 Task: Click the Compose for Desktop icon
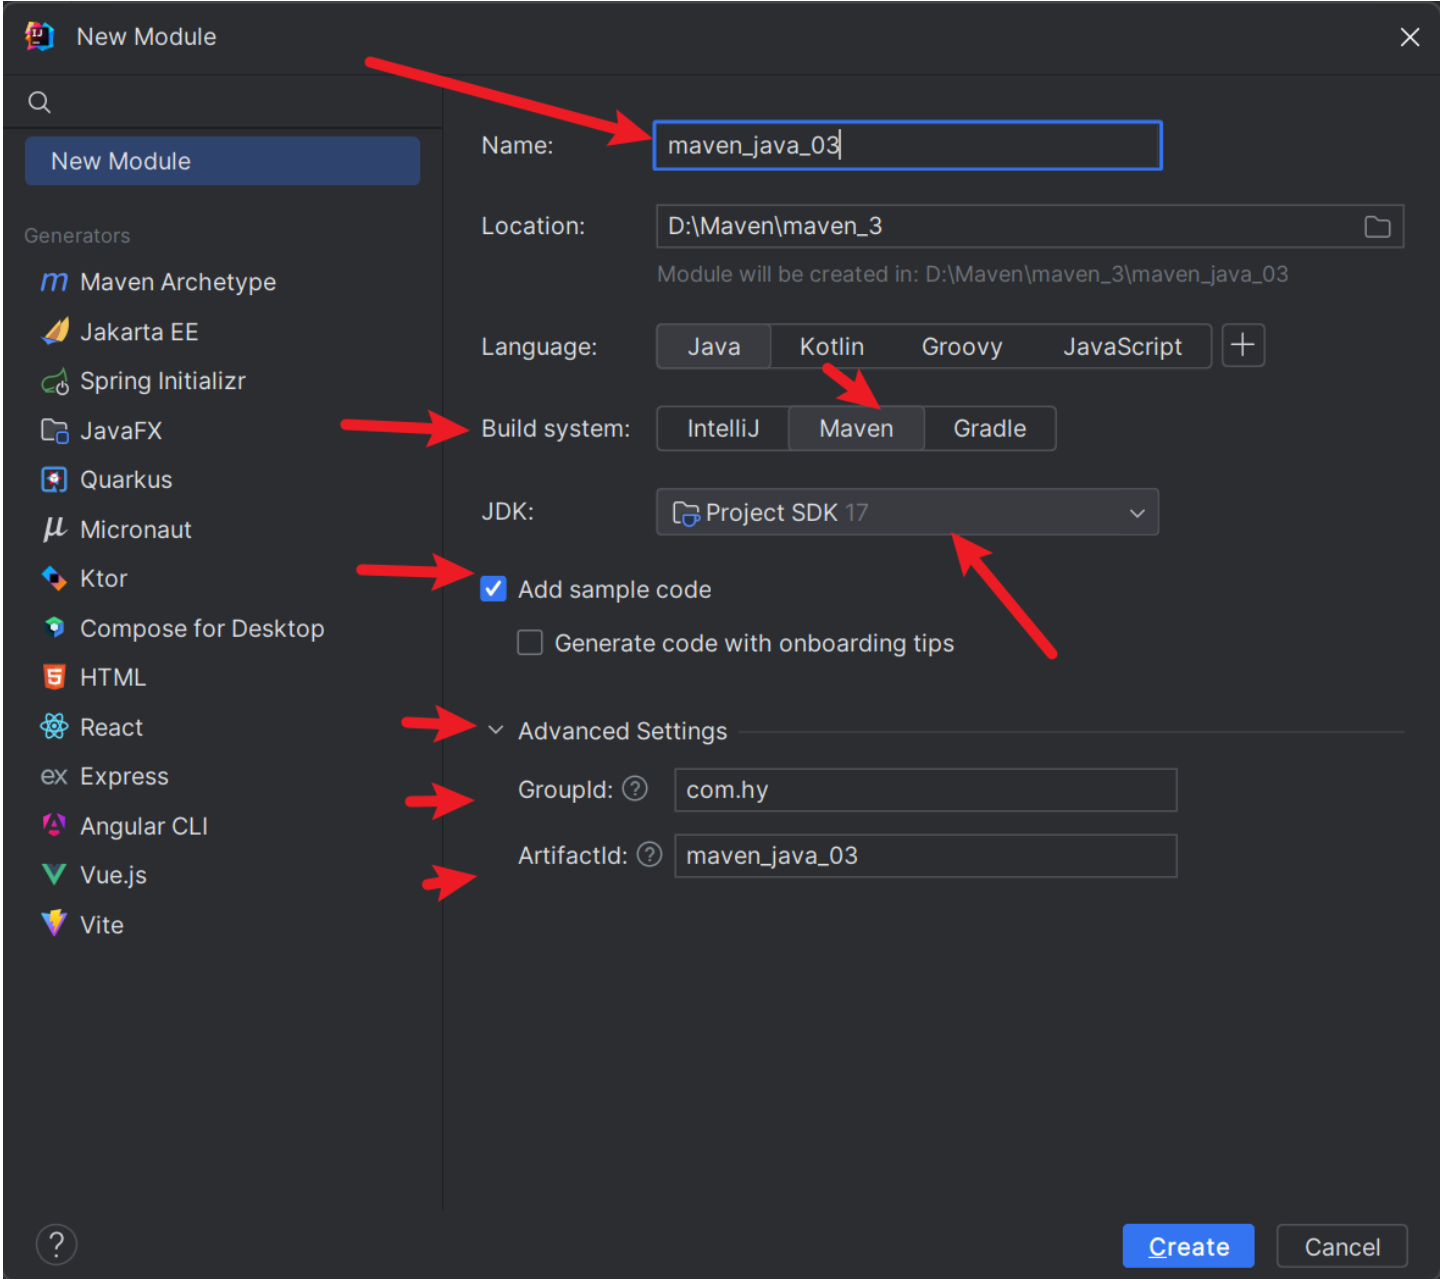[54, 628]
